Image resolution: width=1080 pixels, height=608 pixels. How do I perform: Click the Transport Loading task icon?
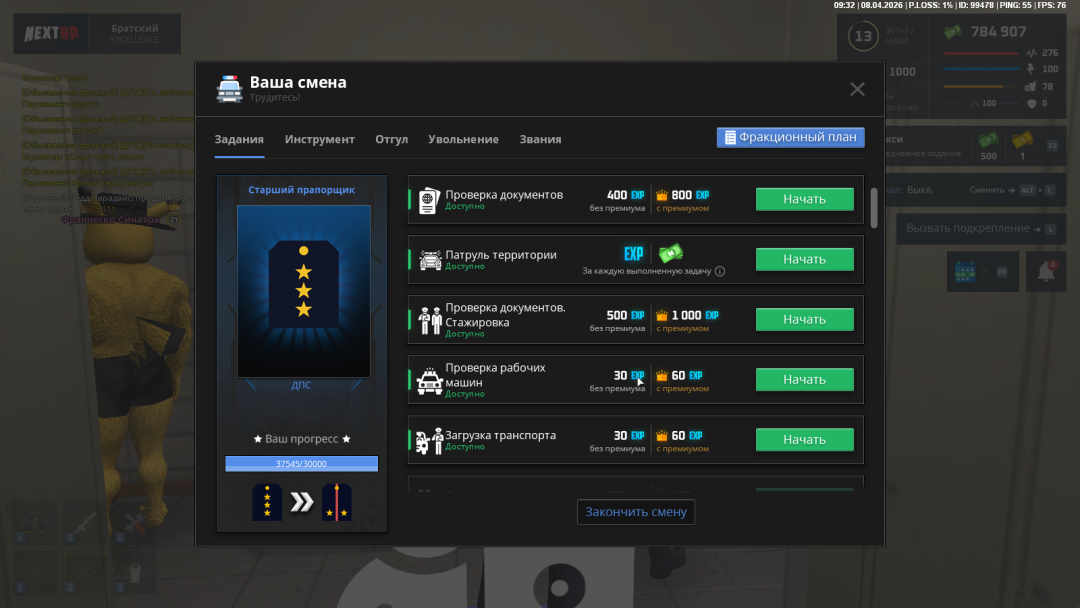pyautogui.click(x=430, y=440)
